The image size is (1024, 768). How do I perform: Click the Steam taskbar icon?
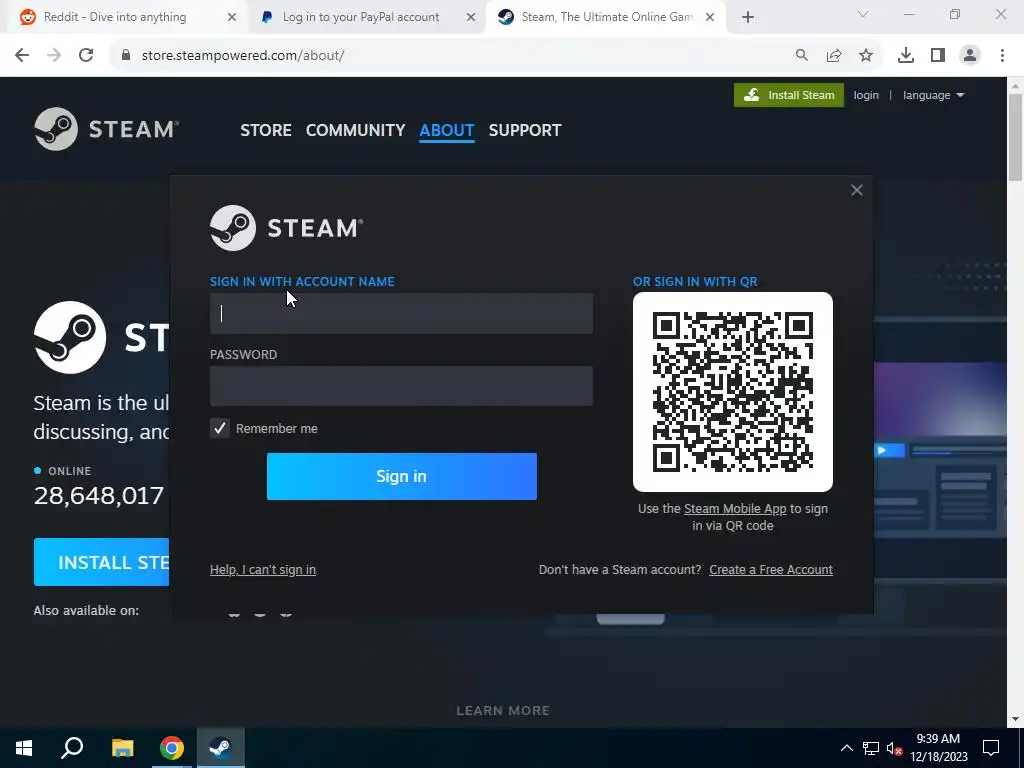[x=221, y=748]
